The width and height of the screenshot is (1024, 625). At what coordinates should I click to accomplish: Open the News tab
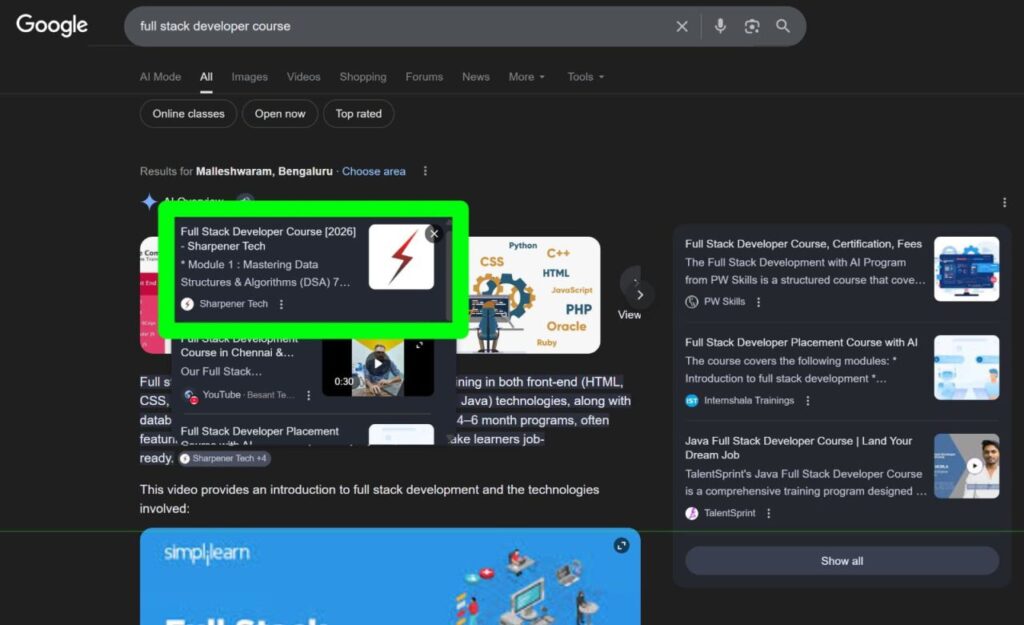pos(475,76)
